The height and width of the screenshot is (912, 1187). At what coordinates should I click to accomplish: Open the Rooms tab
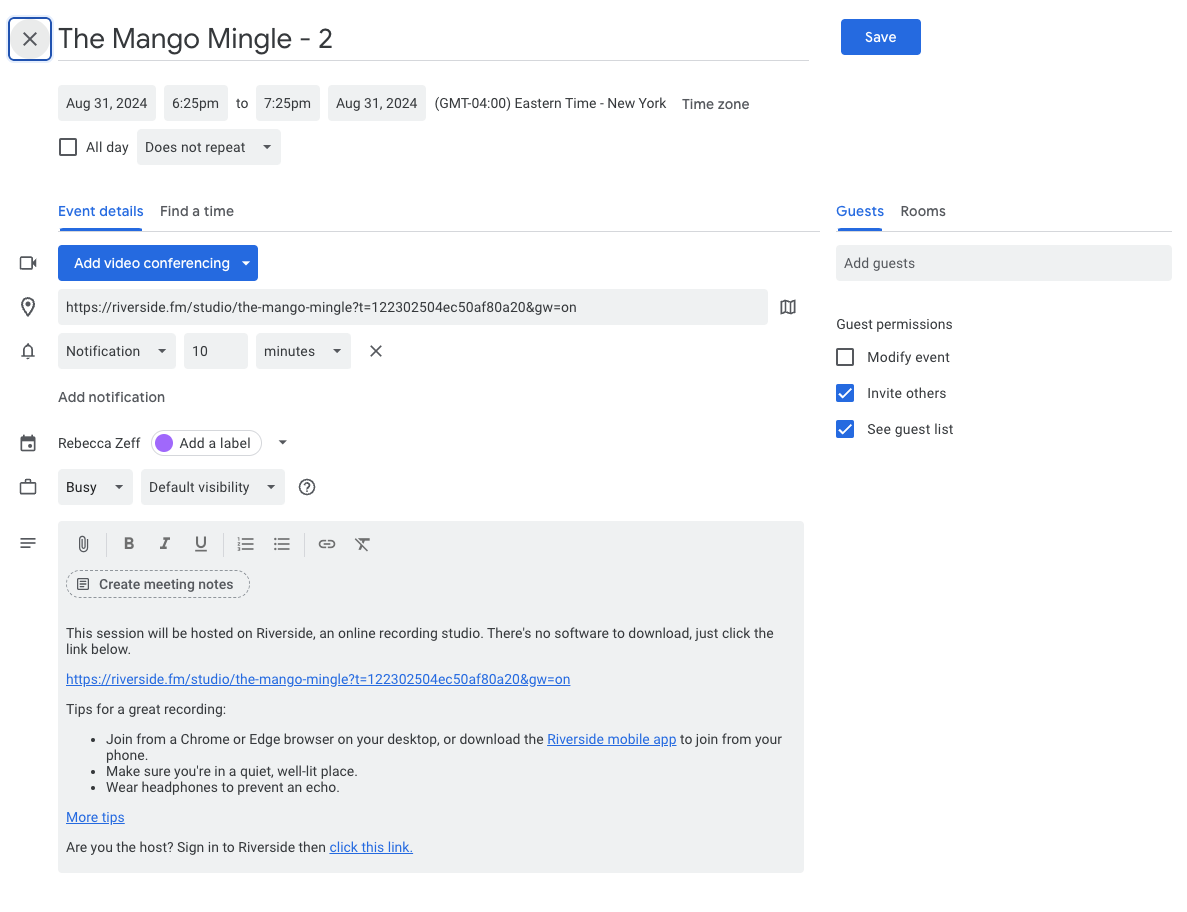click(922, 211)
